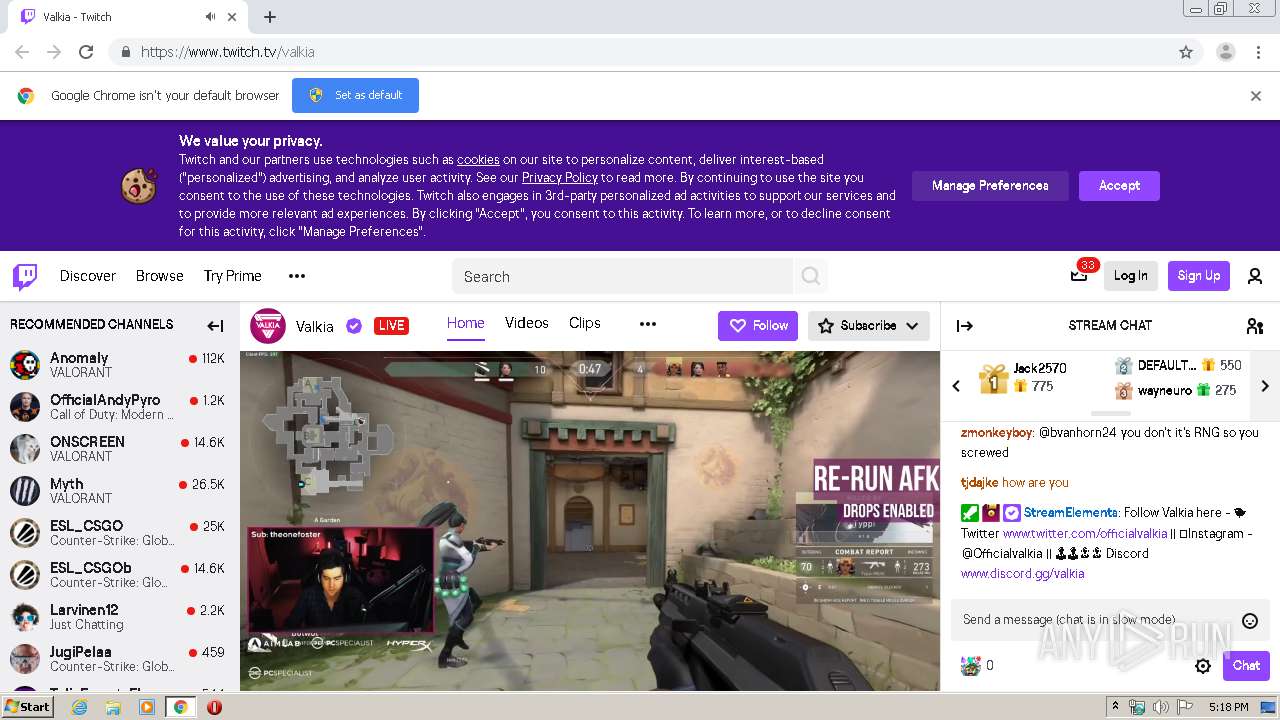
Task: Click the Sign Up button
Action: pyautogui.click(x=1199, y=276)
